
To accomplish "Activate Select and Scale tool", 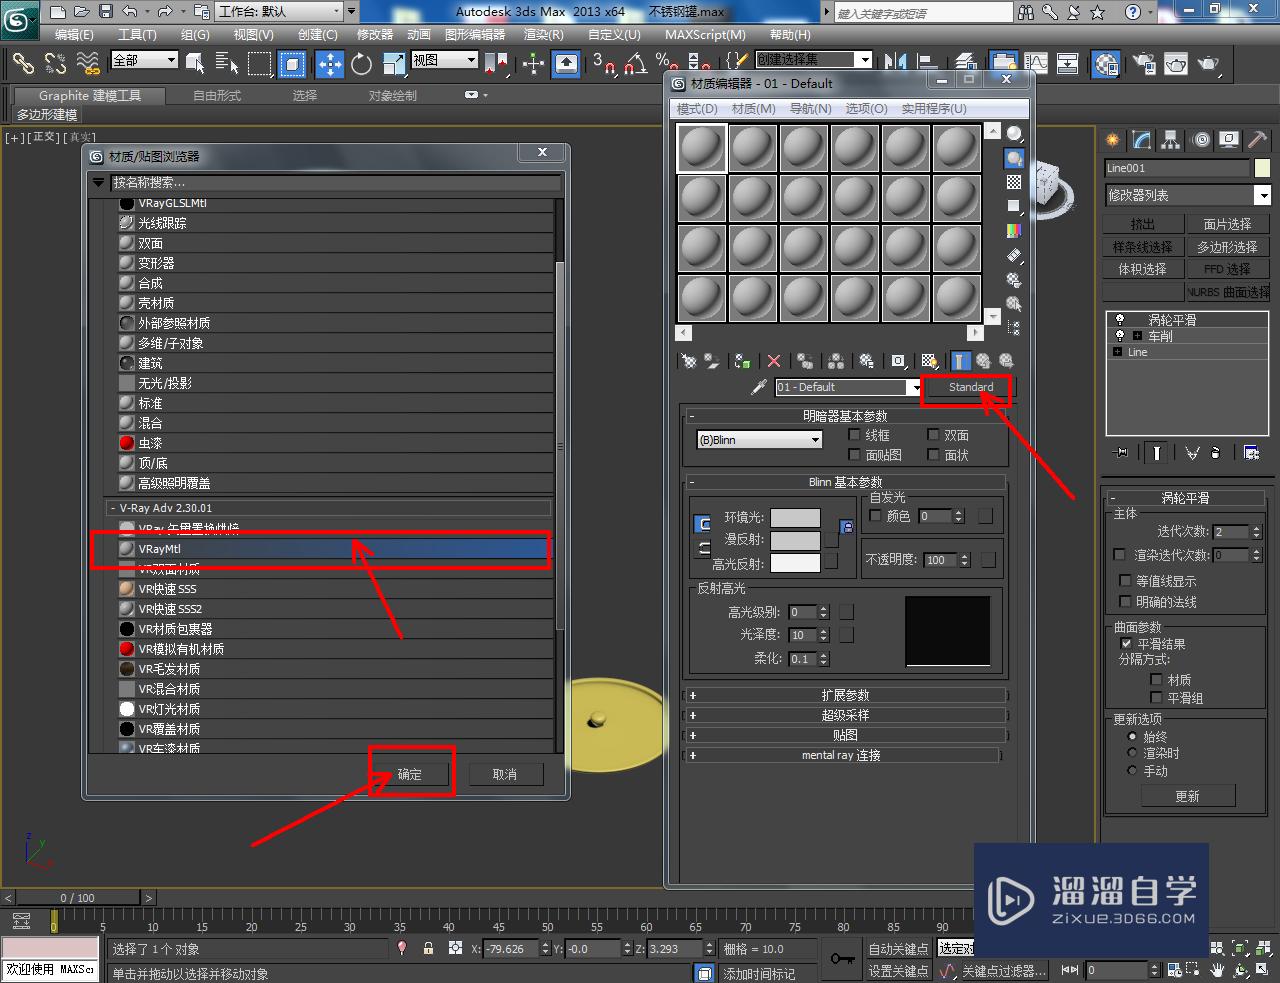I will pos(393,64).
